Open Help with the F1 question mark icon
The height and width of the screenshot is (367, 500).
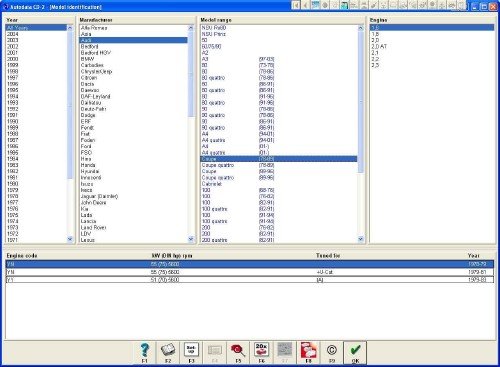pos(144,352)
